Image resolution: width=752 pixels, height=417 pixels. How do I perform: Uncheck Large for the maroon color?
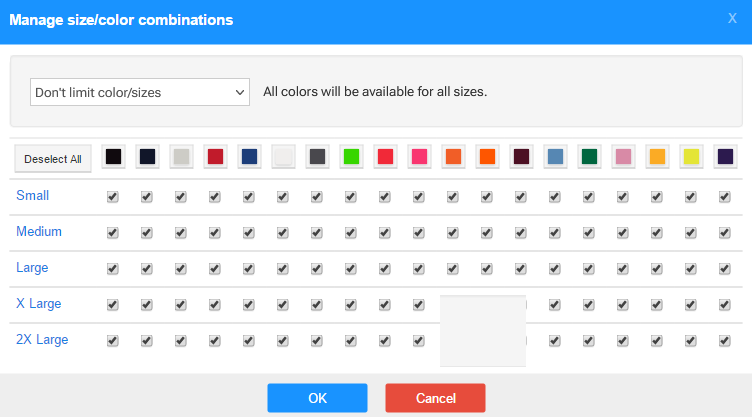(520, 269)
